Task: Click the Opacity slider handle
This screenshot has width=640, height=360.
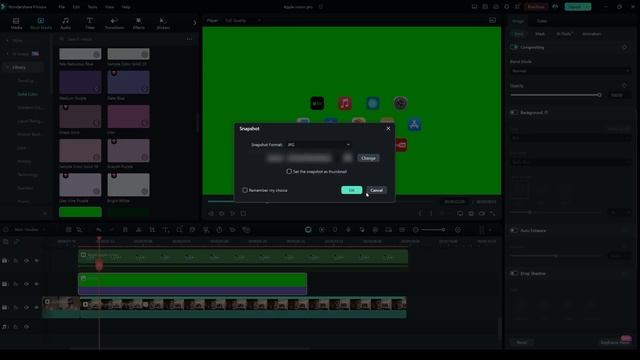Action: coord(599,95)
